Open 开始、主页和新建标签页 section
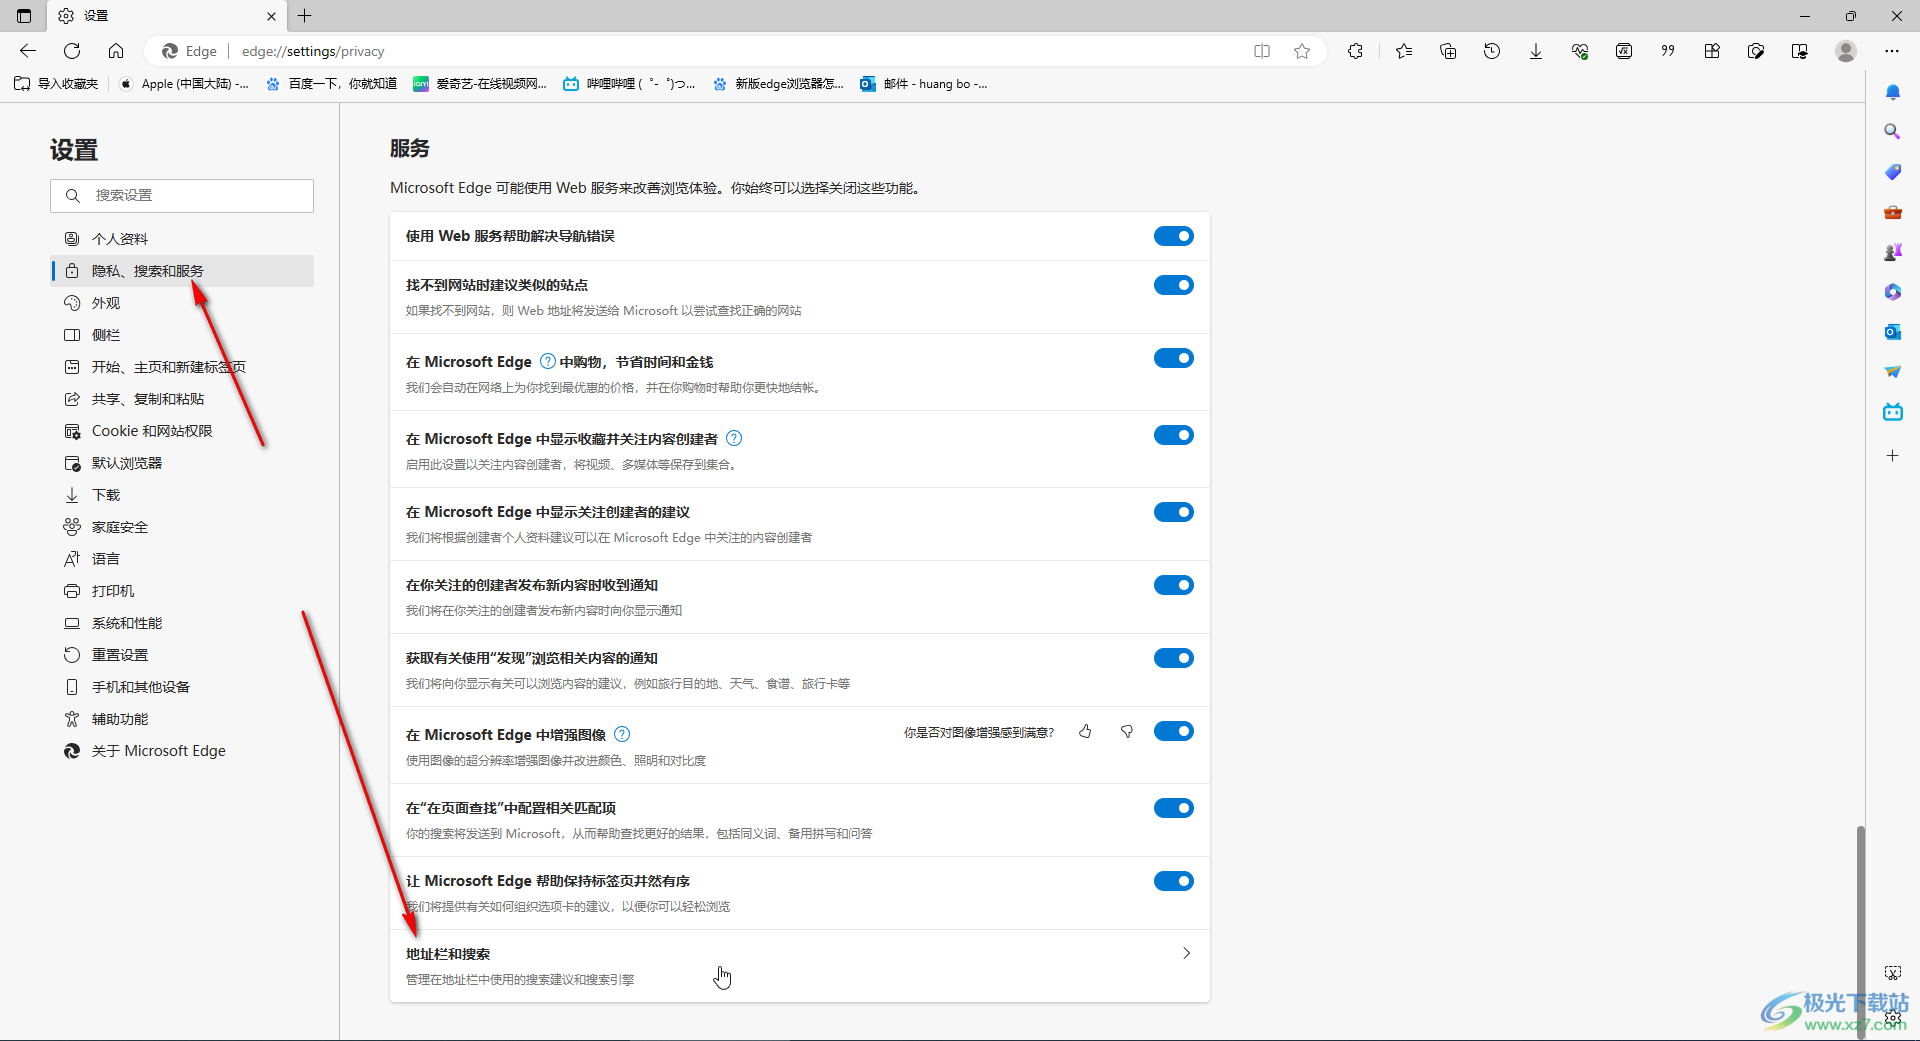The image size is (1920, 1041). [x=182, y=367]
